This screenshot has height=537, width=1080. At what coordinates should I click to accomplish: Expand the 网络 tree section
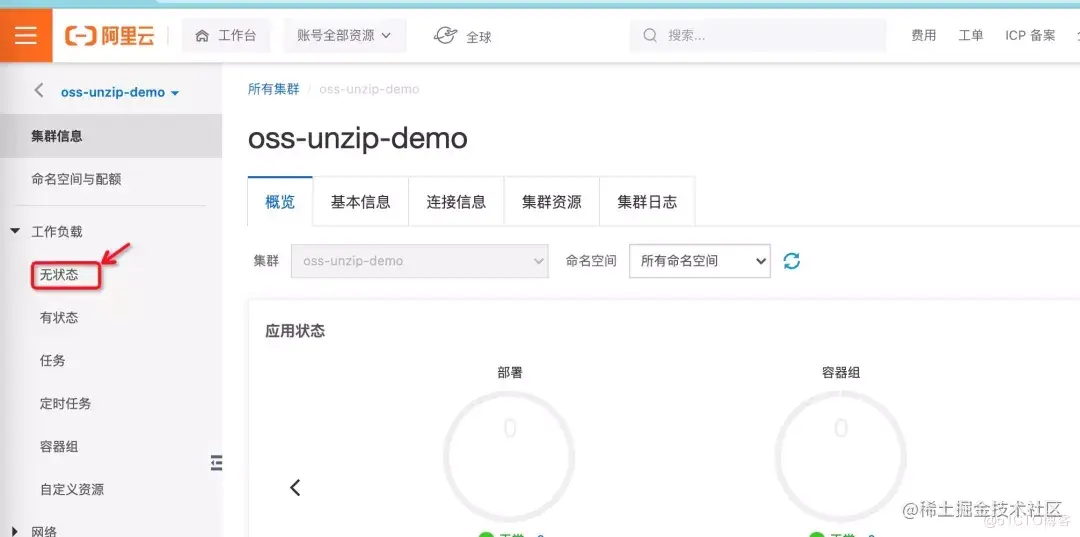click(15, 531)
